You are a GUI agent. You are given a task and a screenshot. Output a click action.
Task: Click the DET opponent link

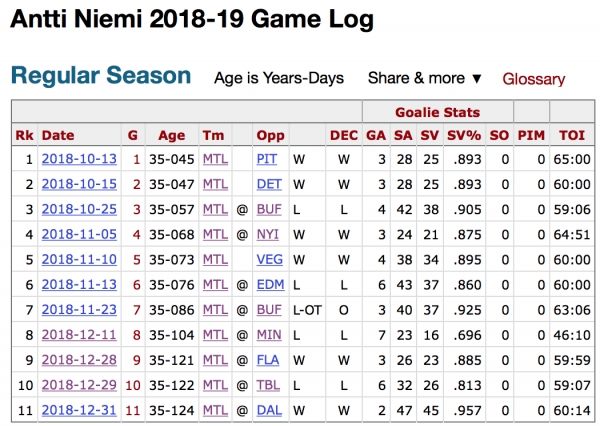point(268,184)
